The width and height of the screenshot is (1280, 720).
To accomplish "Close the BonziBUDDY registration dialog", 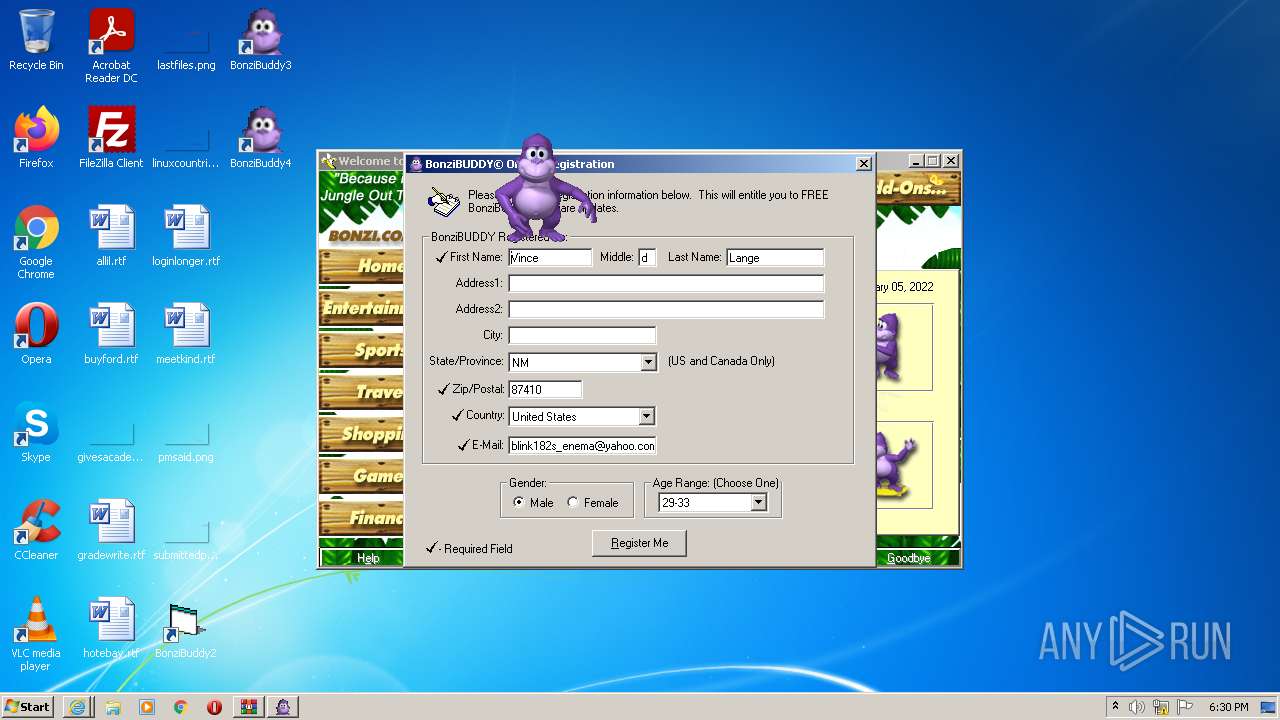I will (864, 164).
